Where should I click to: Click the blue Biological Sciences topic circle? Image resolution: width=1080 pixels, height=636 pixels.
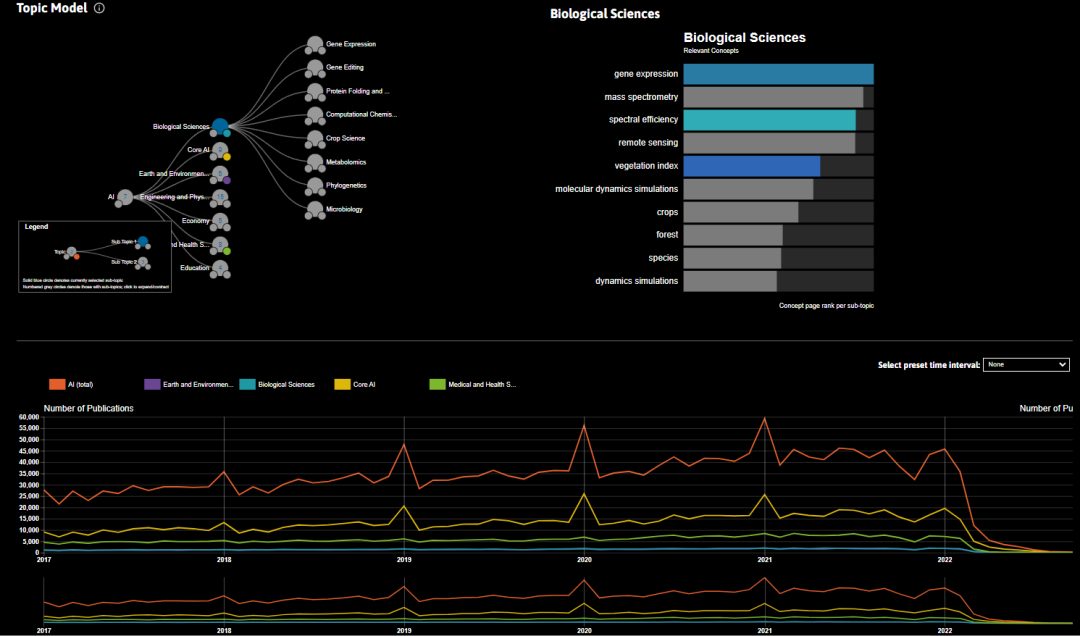point(220,126)
